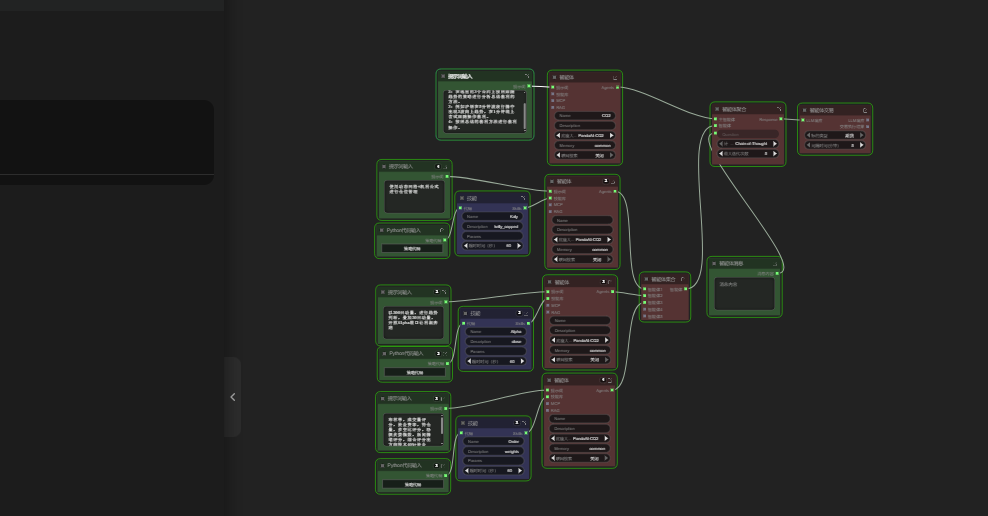Click the header dot icon of the CC2 agent node
988x516 pixels.
click(554, 77)
